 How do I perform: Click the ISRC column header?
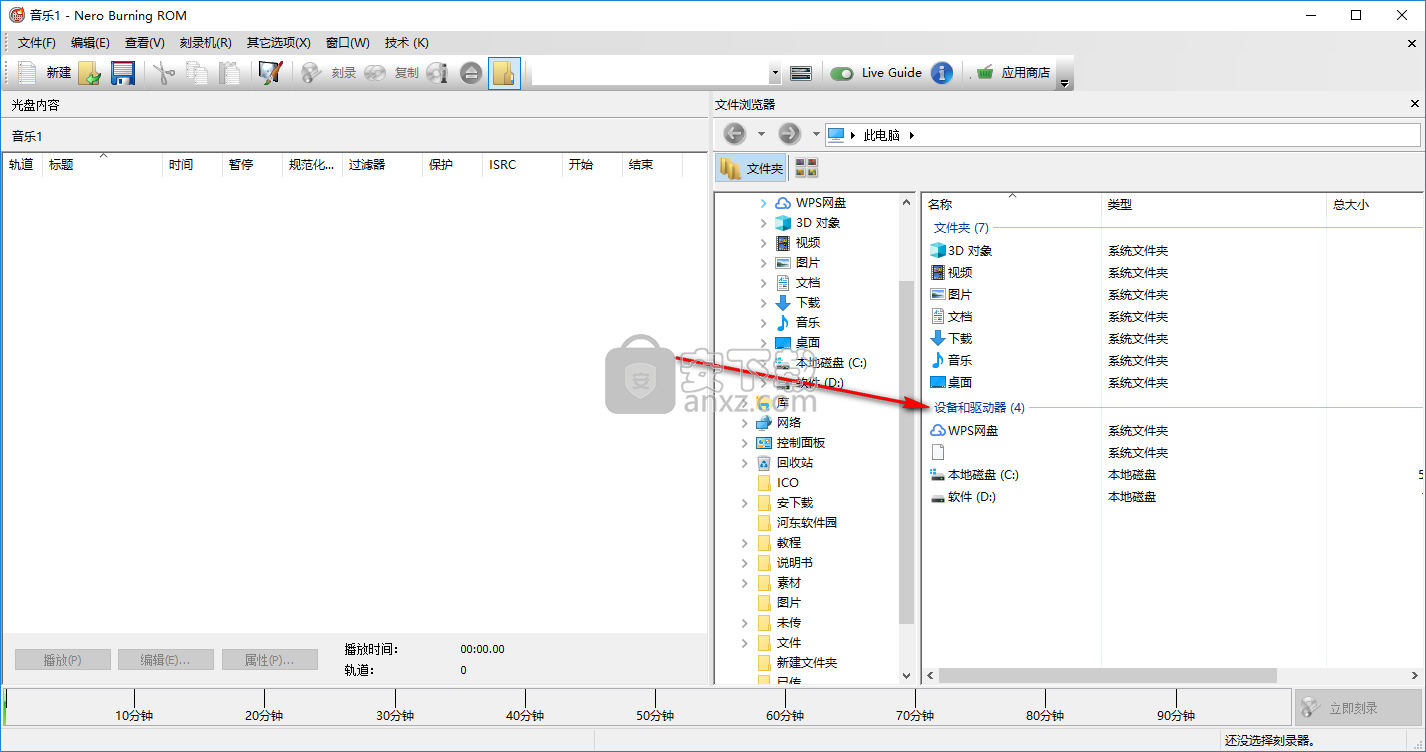(x=522, y=165)
